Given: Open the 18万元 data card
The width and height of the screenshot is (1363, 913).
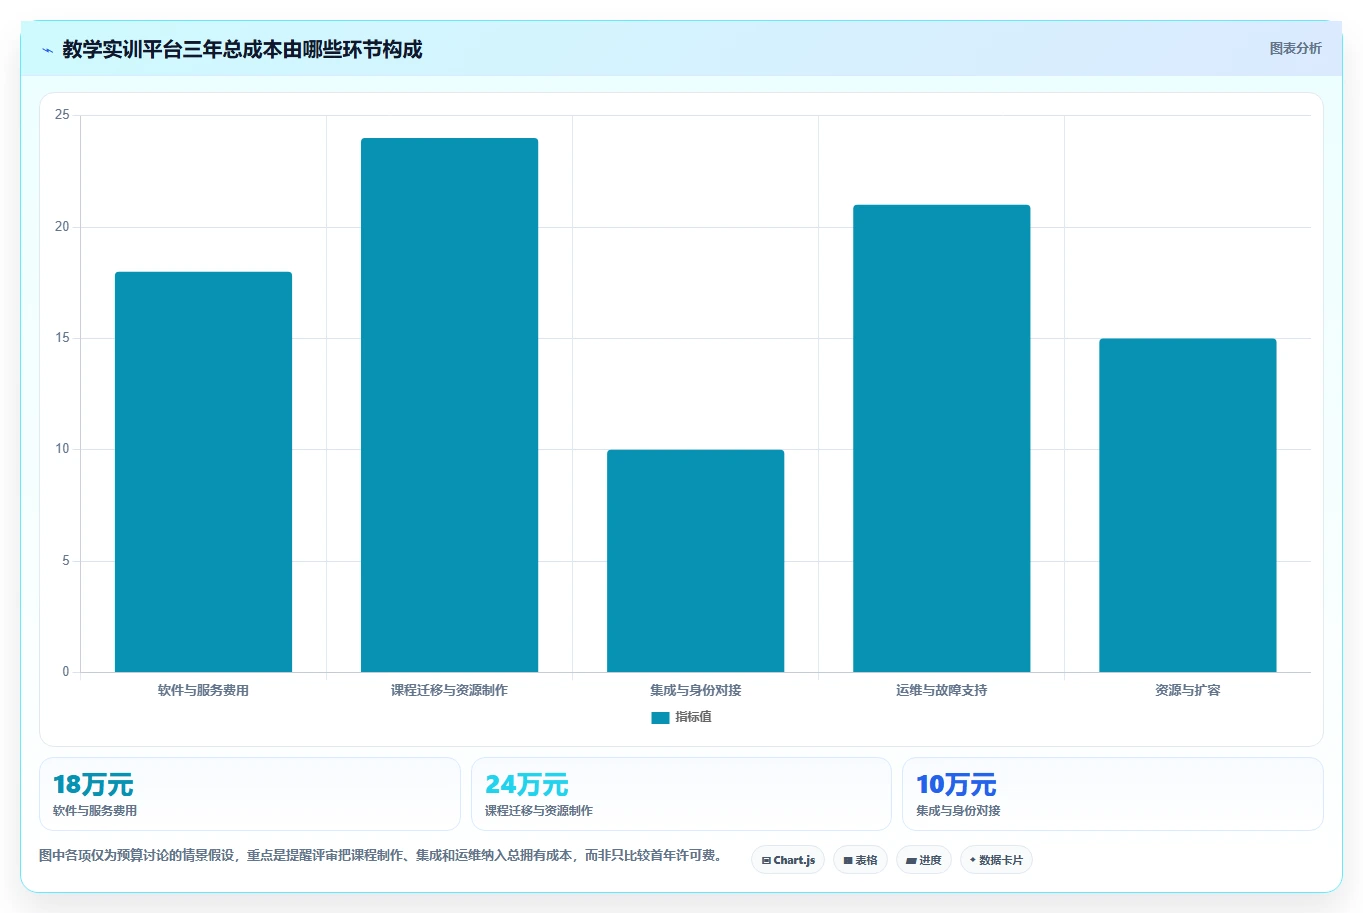Looking at the screenshot, I should [x=250, y=794].
